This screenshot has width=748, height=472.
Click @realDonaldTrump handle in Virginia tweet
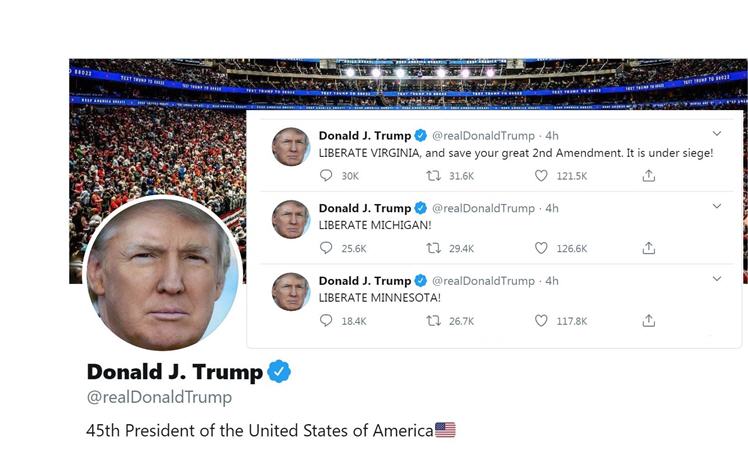pyautogui.click(x=483, y=136)
